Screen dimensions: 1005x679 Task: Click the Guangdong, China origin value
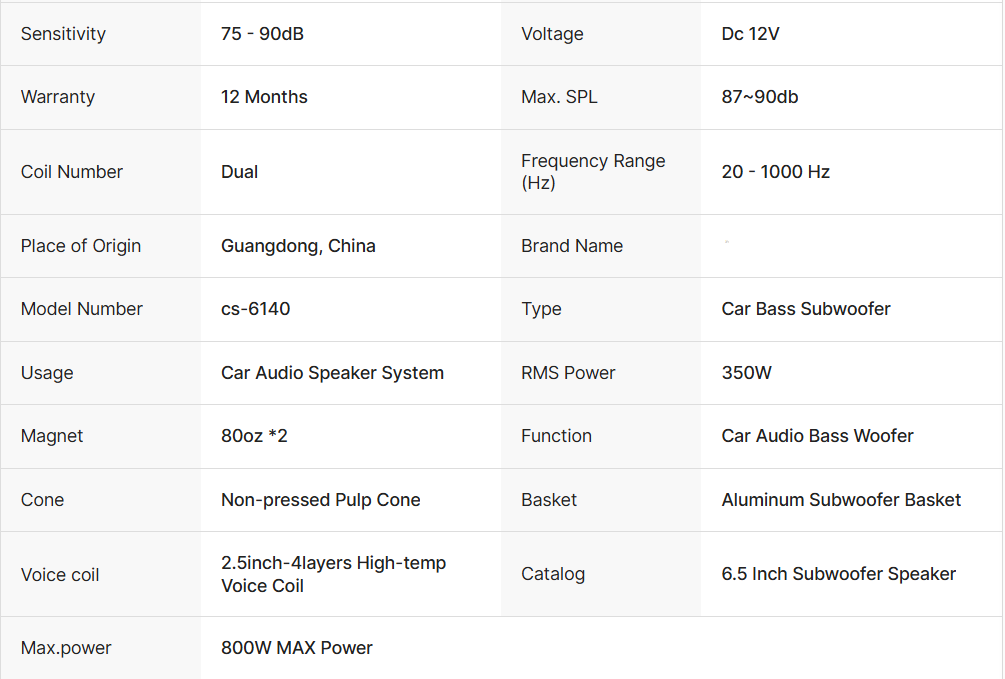point(298,246)
